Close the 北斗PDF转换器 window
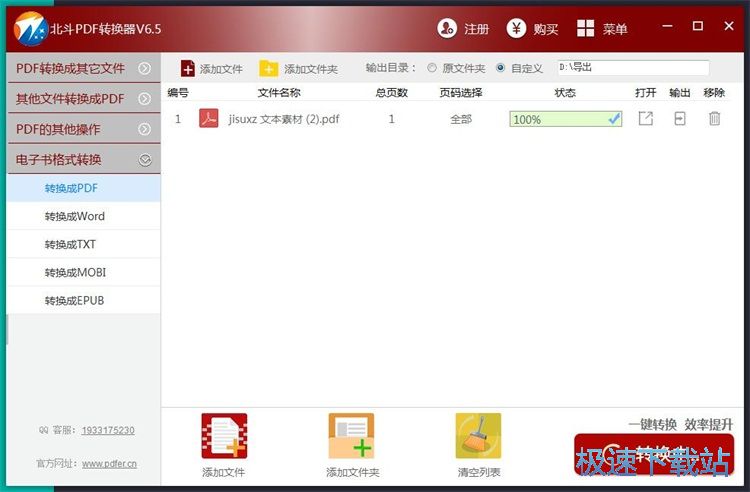 pos(729,26)
